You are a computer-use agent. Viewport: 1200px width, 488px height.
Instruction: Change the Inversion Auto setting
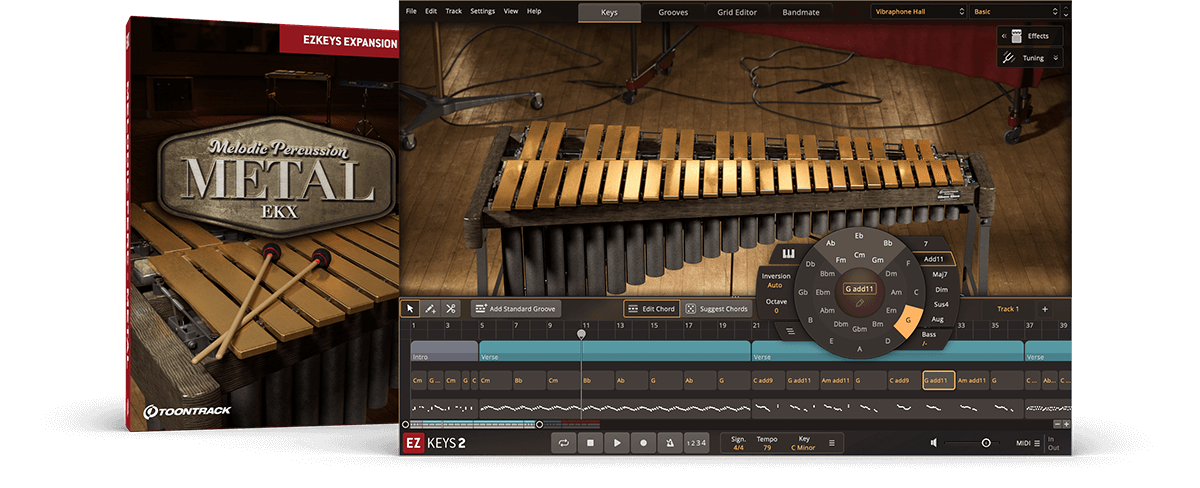(775, 281)
